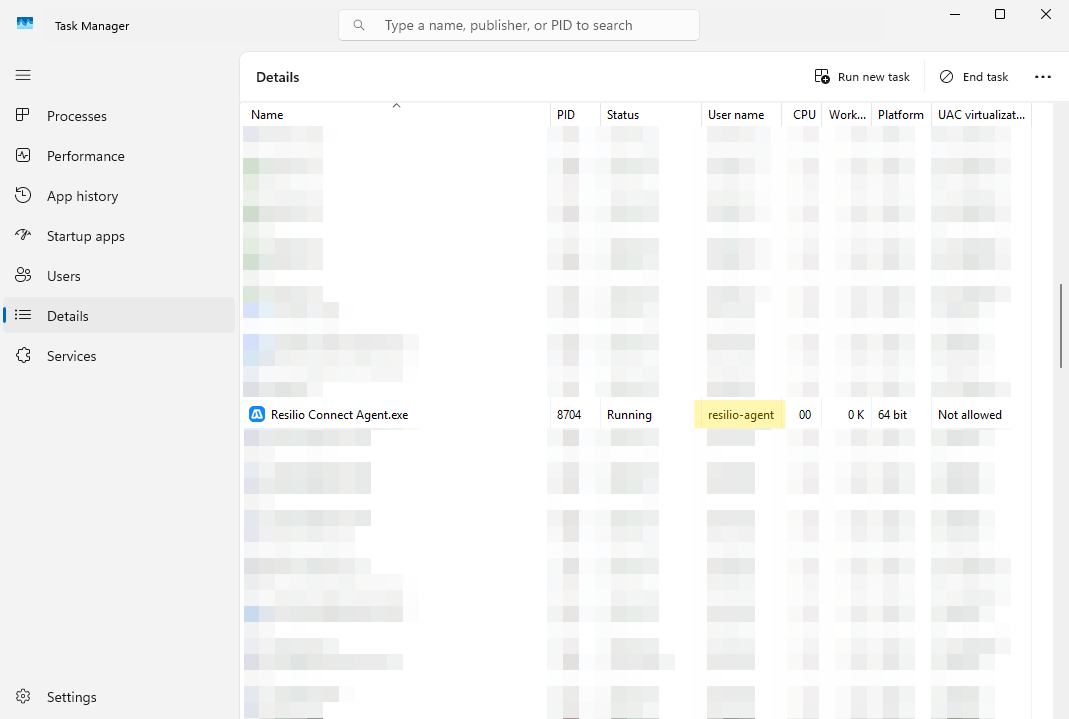Click the Name column sort chevron

coord(396,104)
